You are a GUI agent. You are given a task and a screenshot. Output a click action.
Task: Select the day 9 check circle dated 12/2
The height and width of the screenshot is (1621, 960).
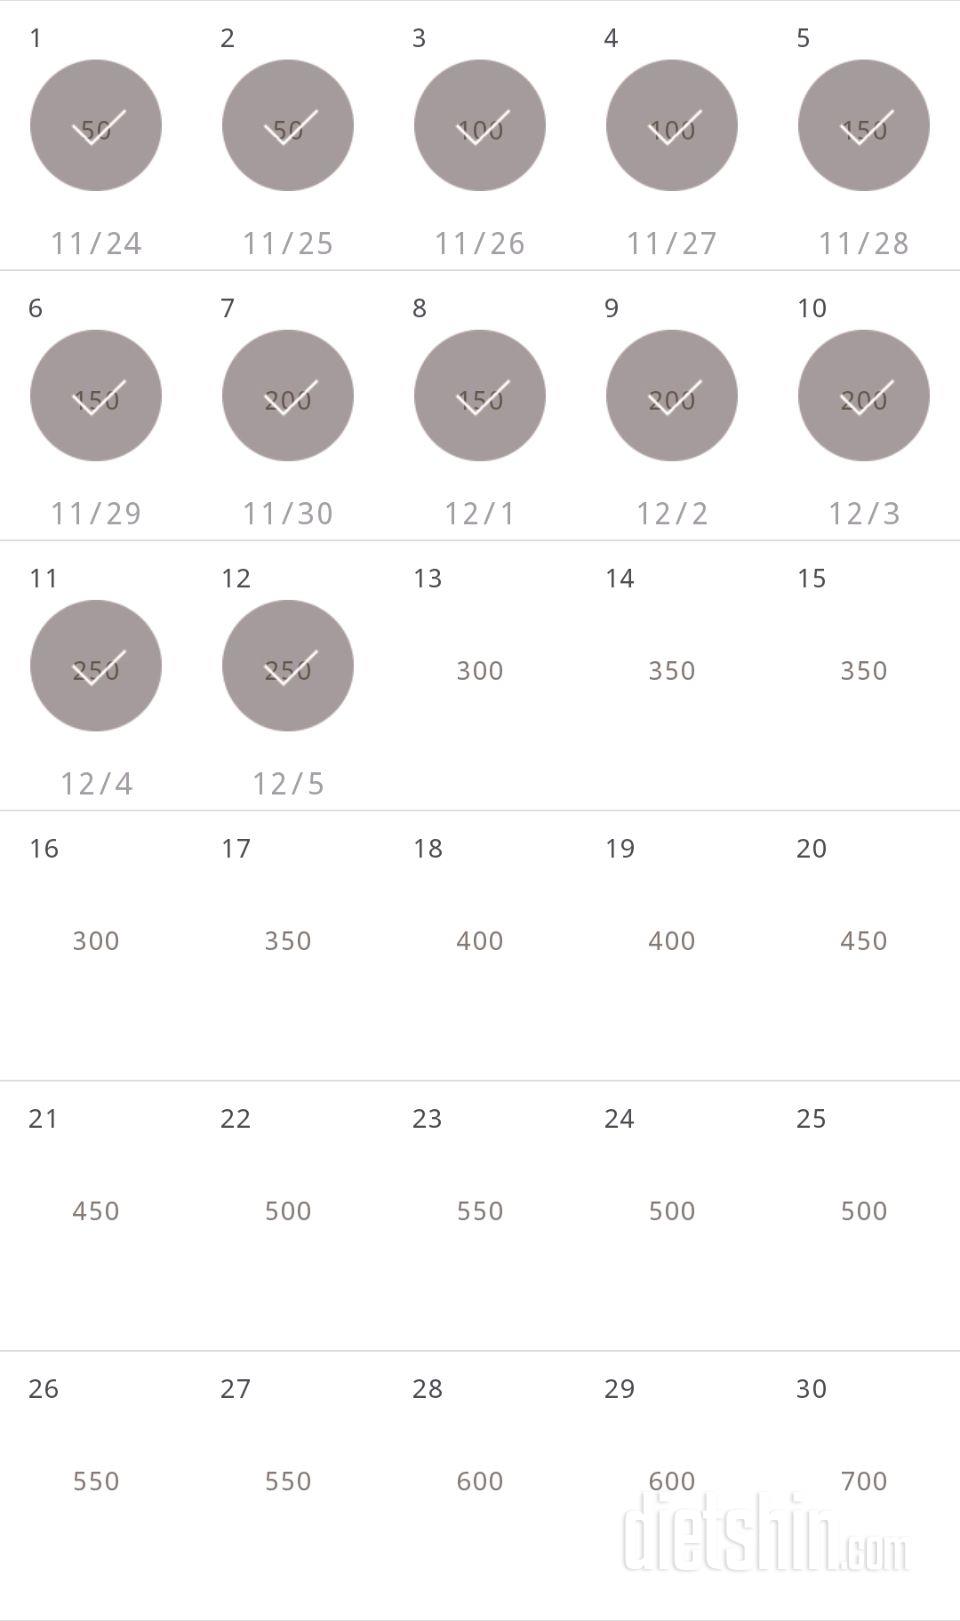click(x=672, y=396)
